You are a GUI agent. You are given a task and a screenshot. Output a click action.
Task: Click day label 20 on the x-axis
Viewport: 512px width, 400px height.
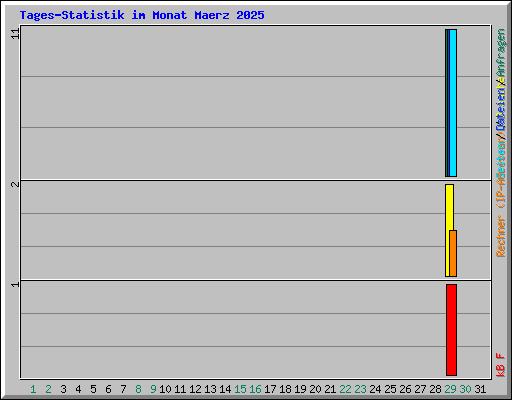click(x=315, y=389)
